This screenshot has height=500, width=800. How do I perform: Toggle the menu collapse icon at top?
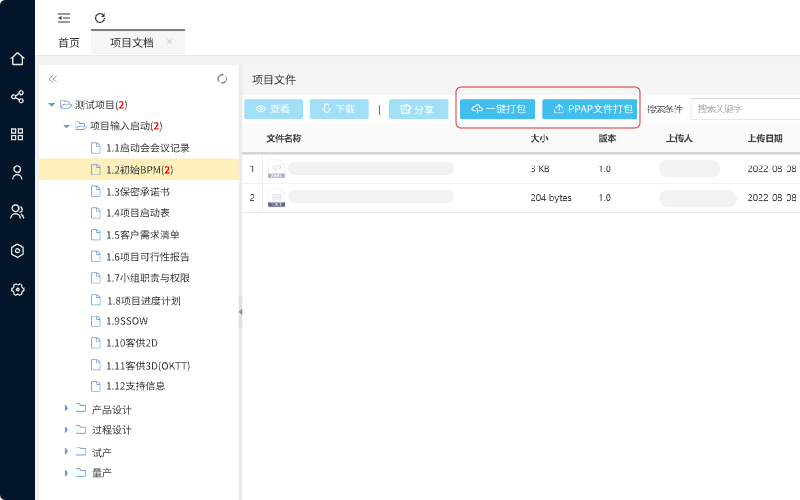64,18
